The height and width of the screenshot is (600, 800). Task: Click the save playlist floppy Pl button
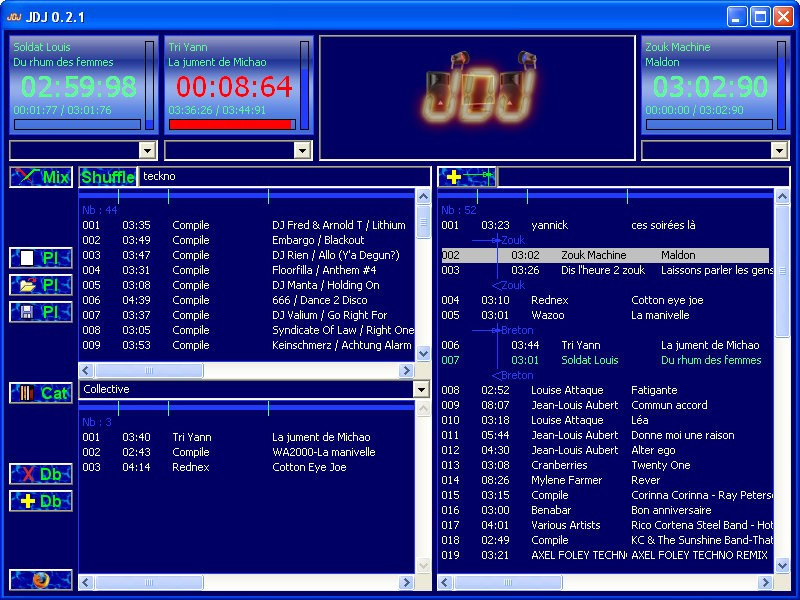[41, 312]
